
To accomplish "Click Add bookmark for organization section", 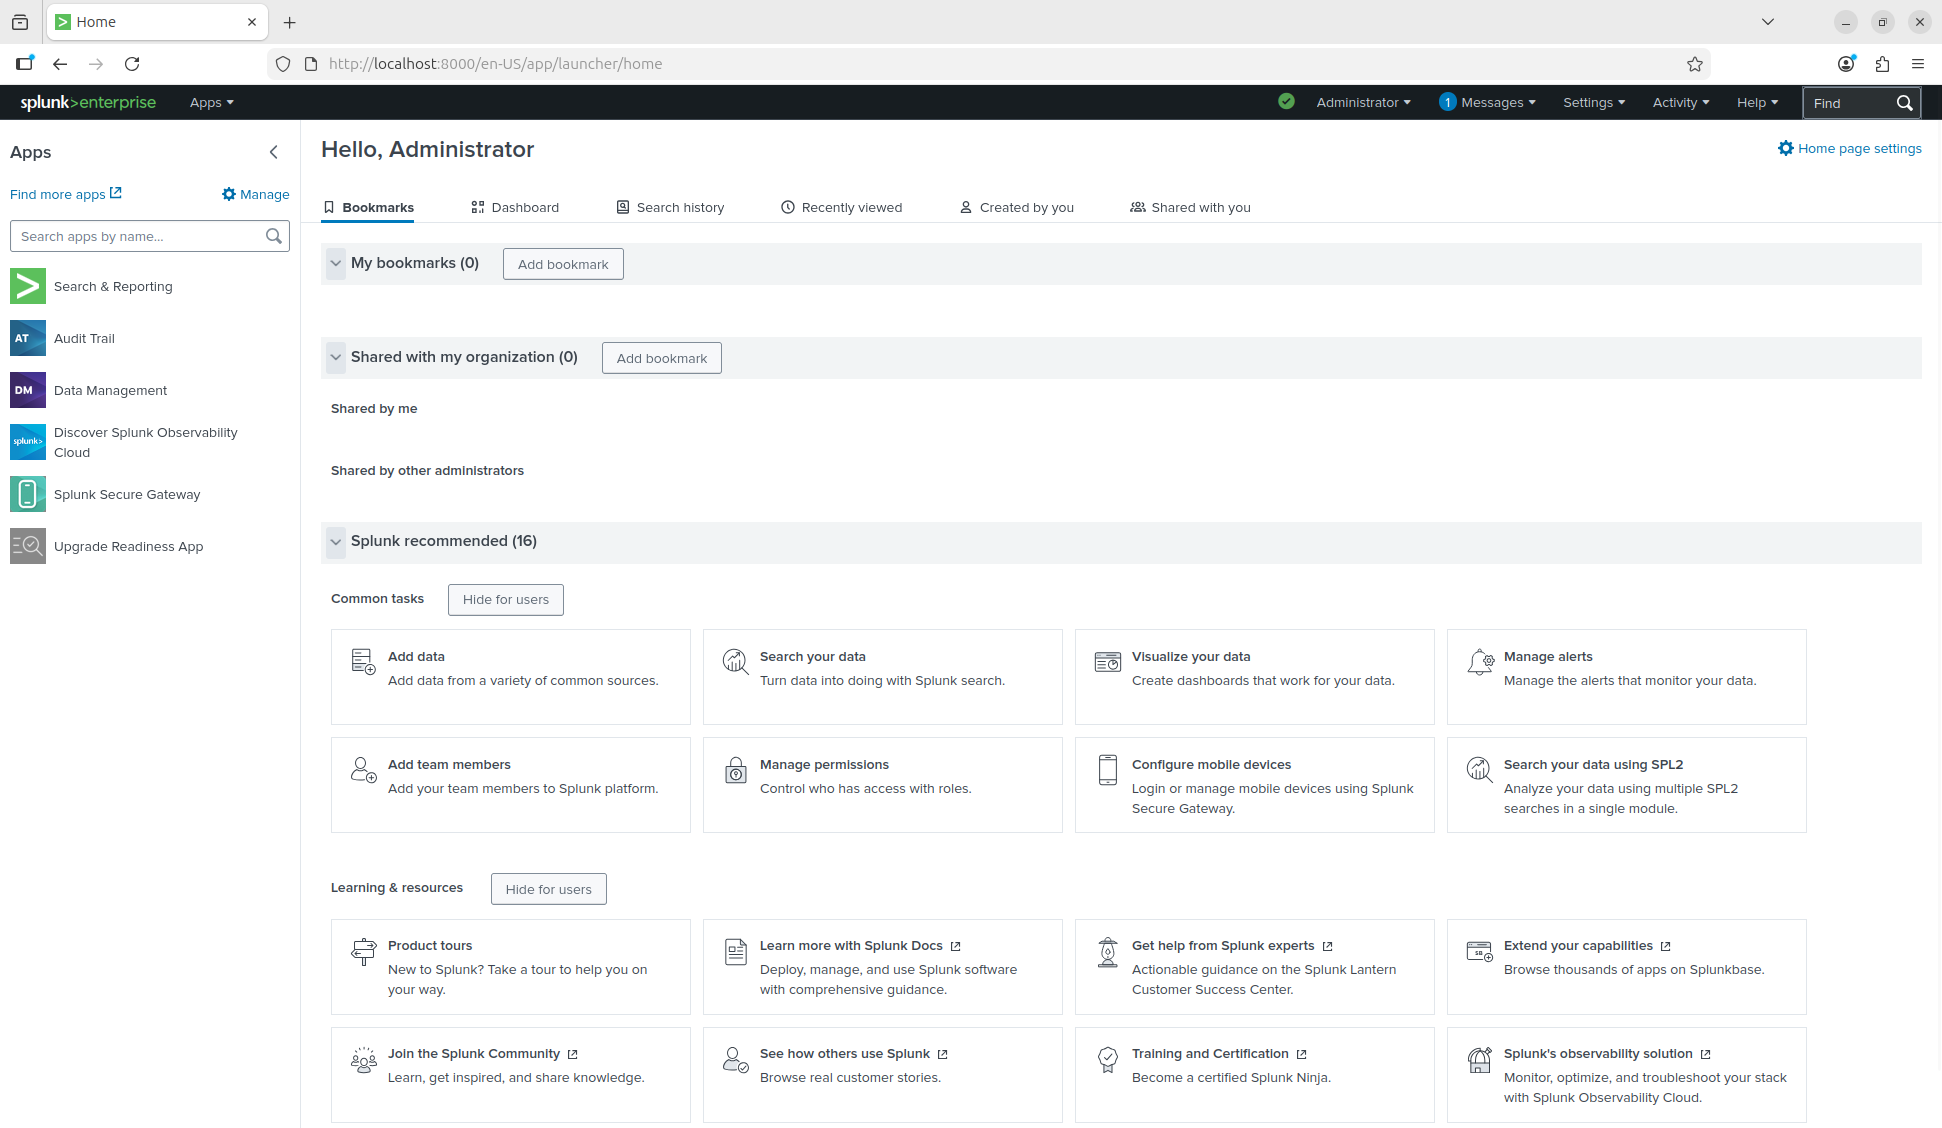I will (662, 358).
